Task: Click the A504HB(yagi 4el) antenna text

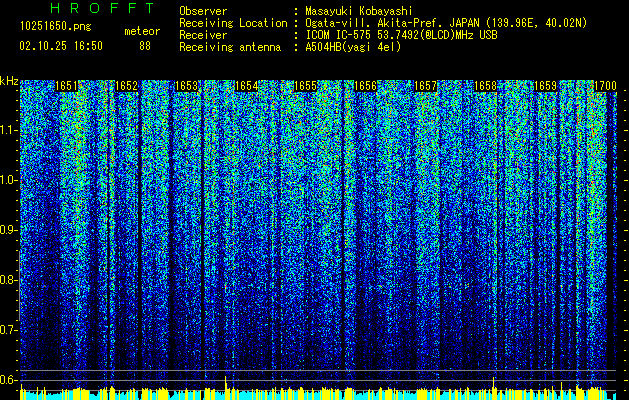Action: [x=353, y=47]
